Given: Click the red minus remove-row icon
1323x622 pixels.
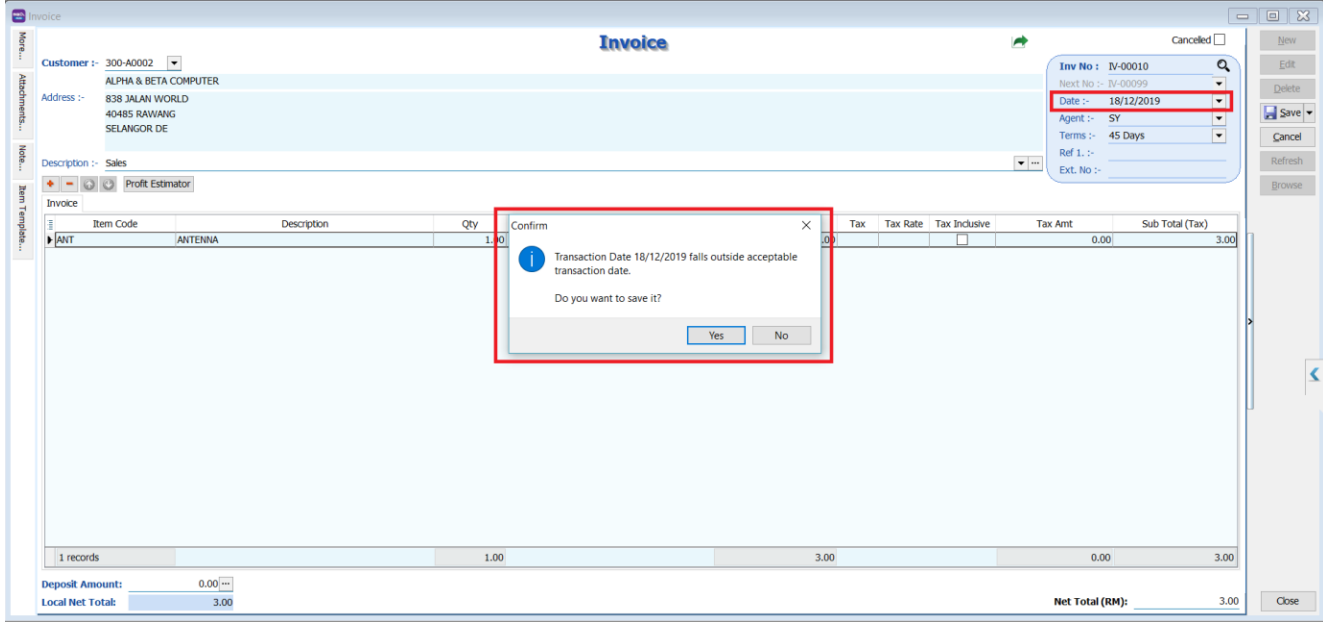Looking at the screenshot, I should (69, 184).
